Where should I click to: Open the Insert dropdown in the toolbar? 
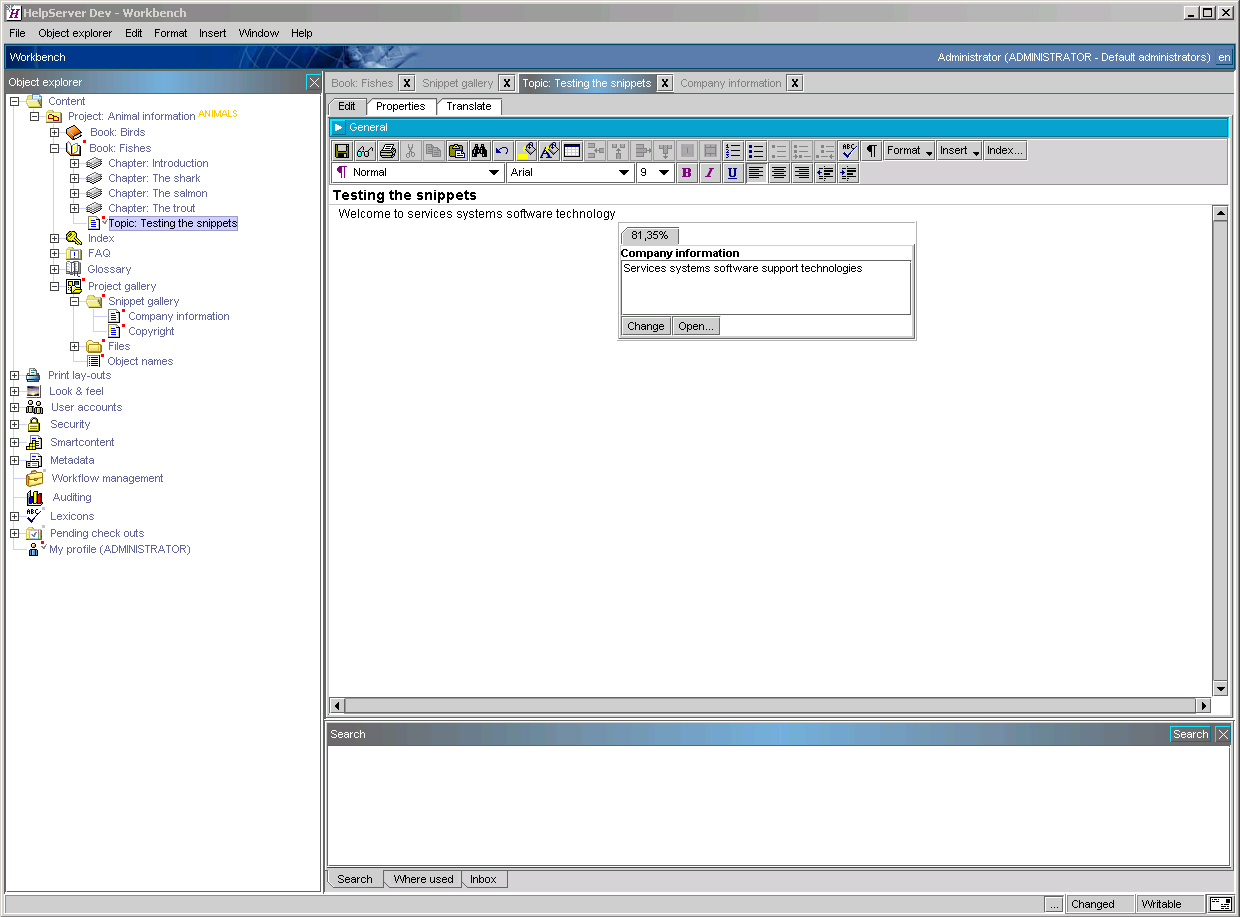point(959,151)
